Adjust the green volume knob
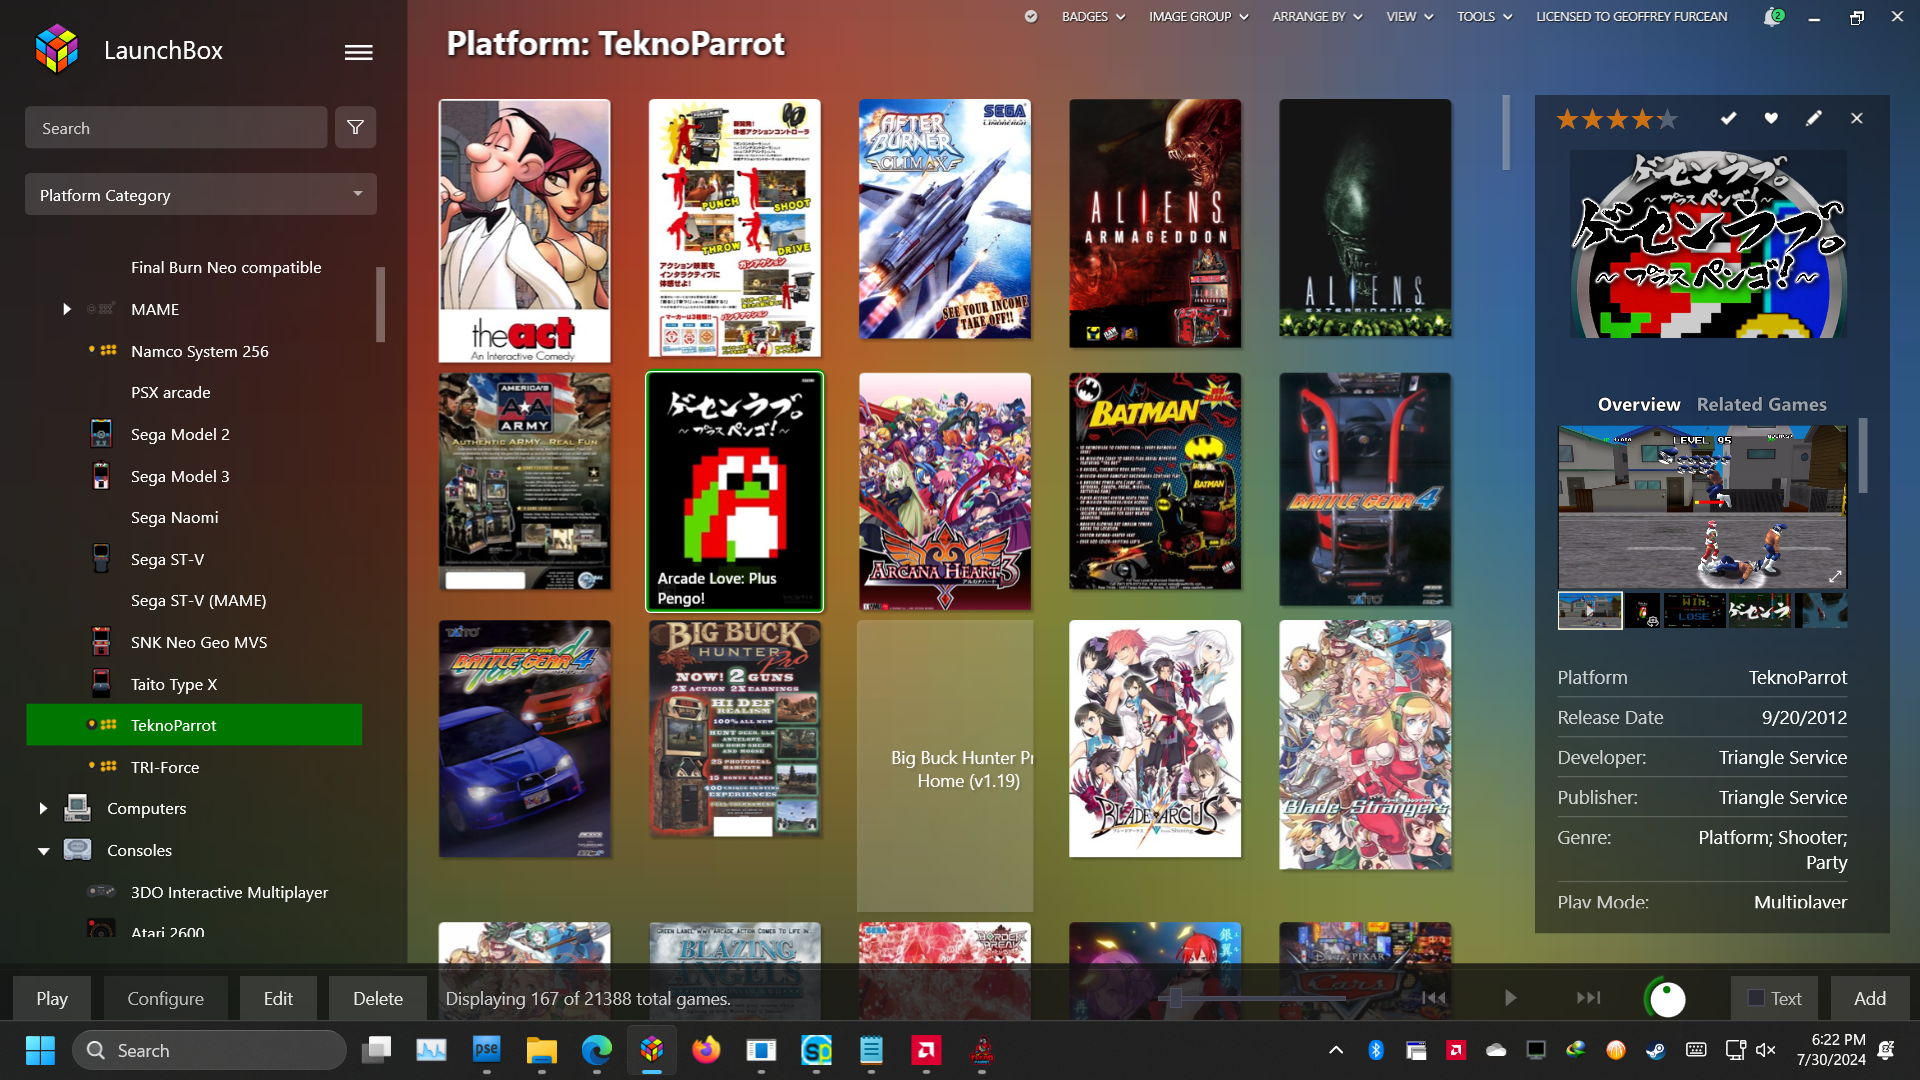Screen dimensions: 1920x1080 pos(1666,998)
